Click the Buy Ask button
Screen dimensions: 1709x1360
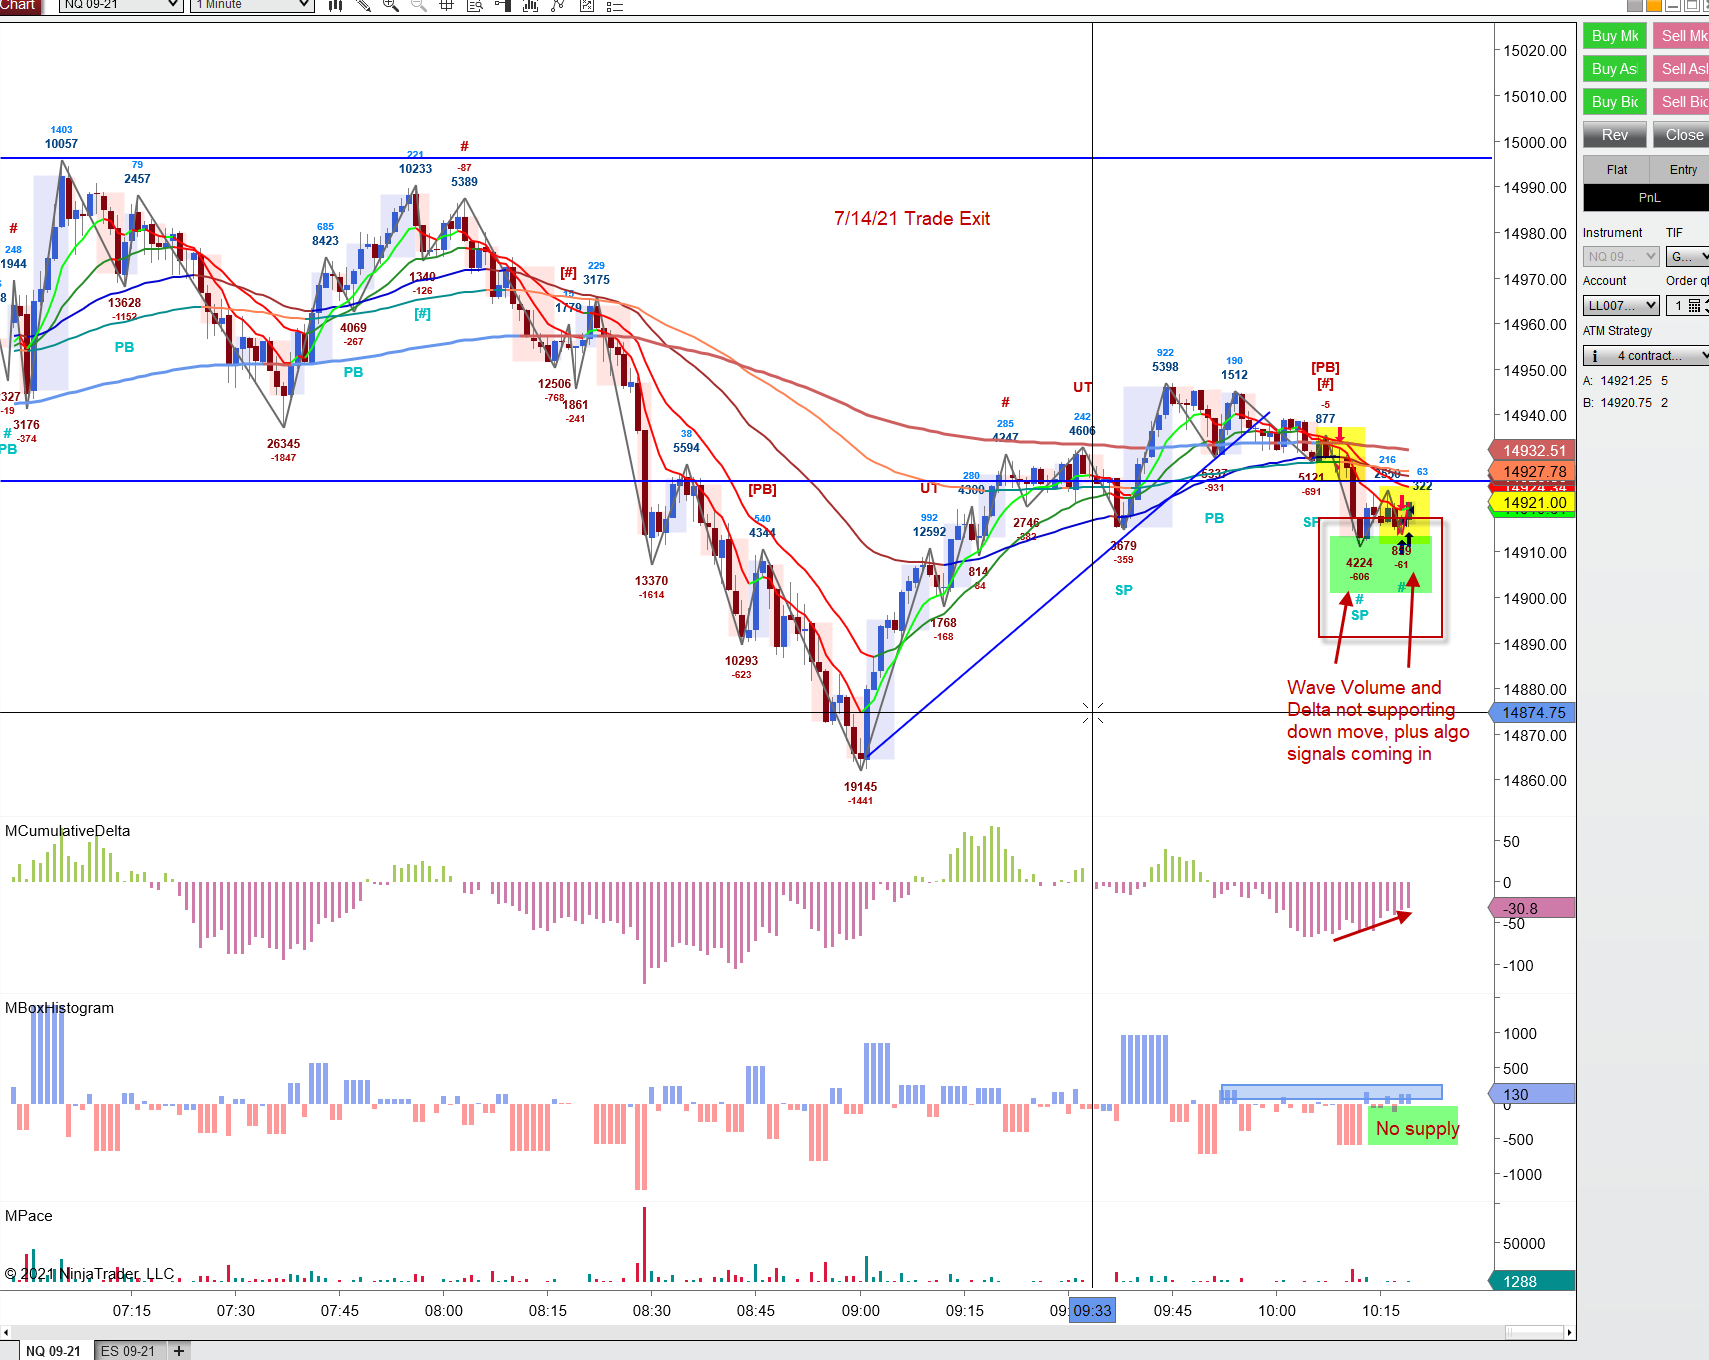point(1615,69)
